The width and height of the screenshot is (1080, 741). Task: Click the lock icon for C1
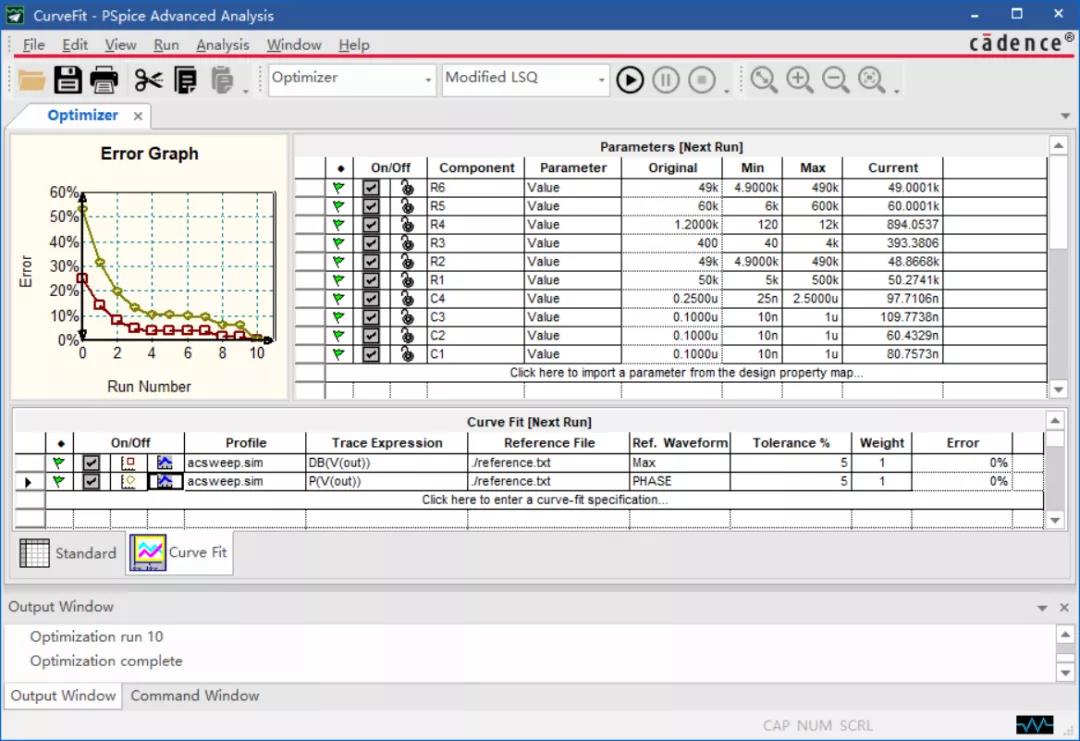(407, 354)
